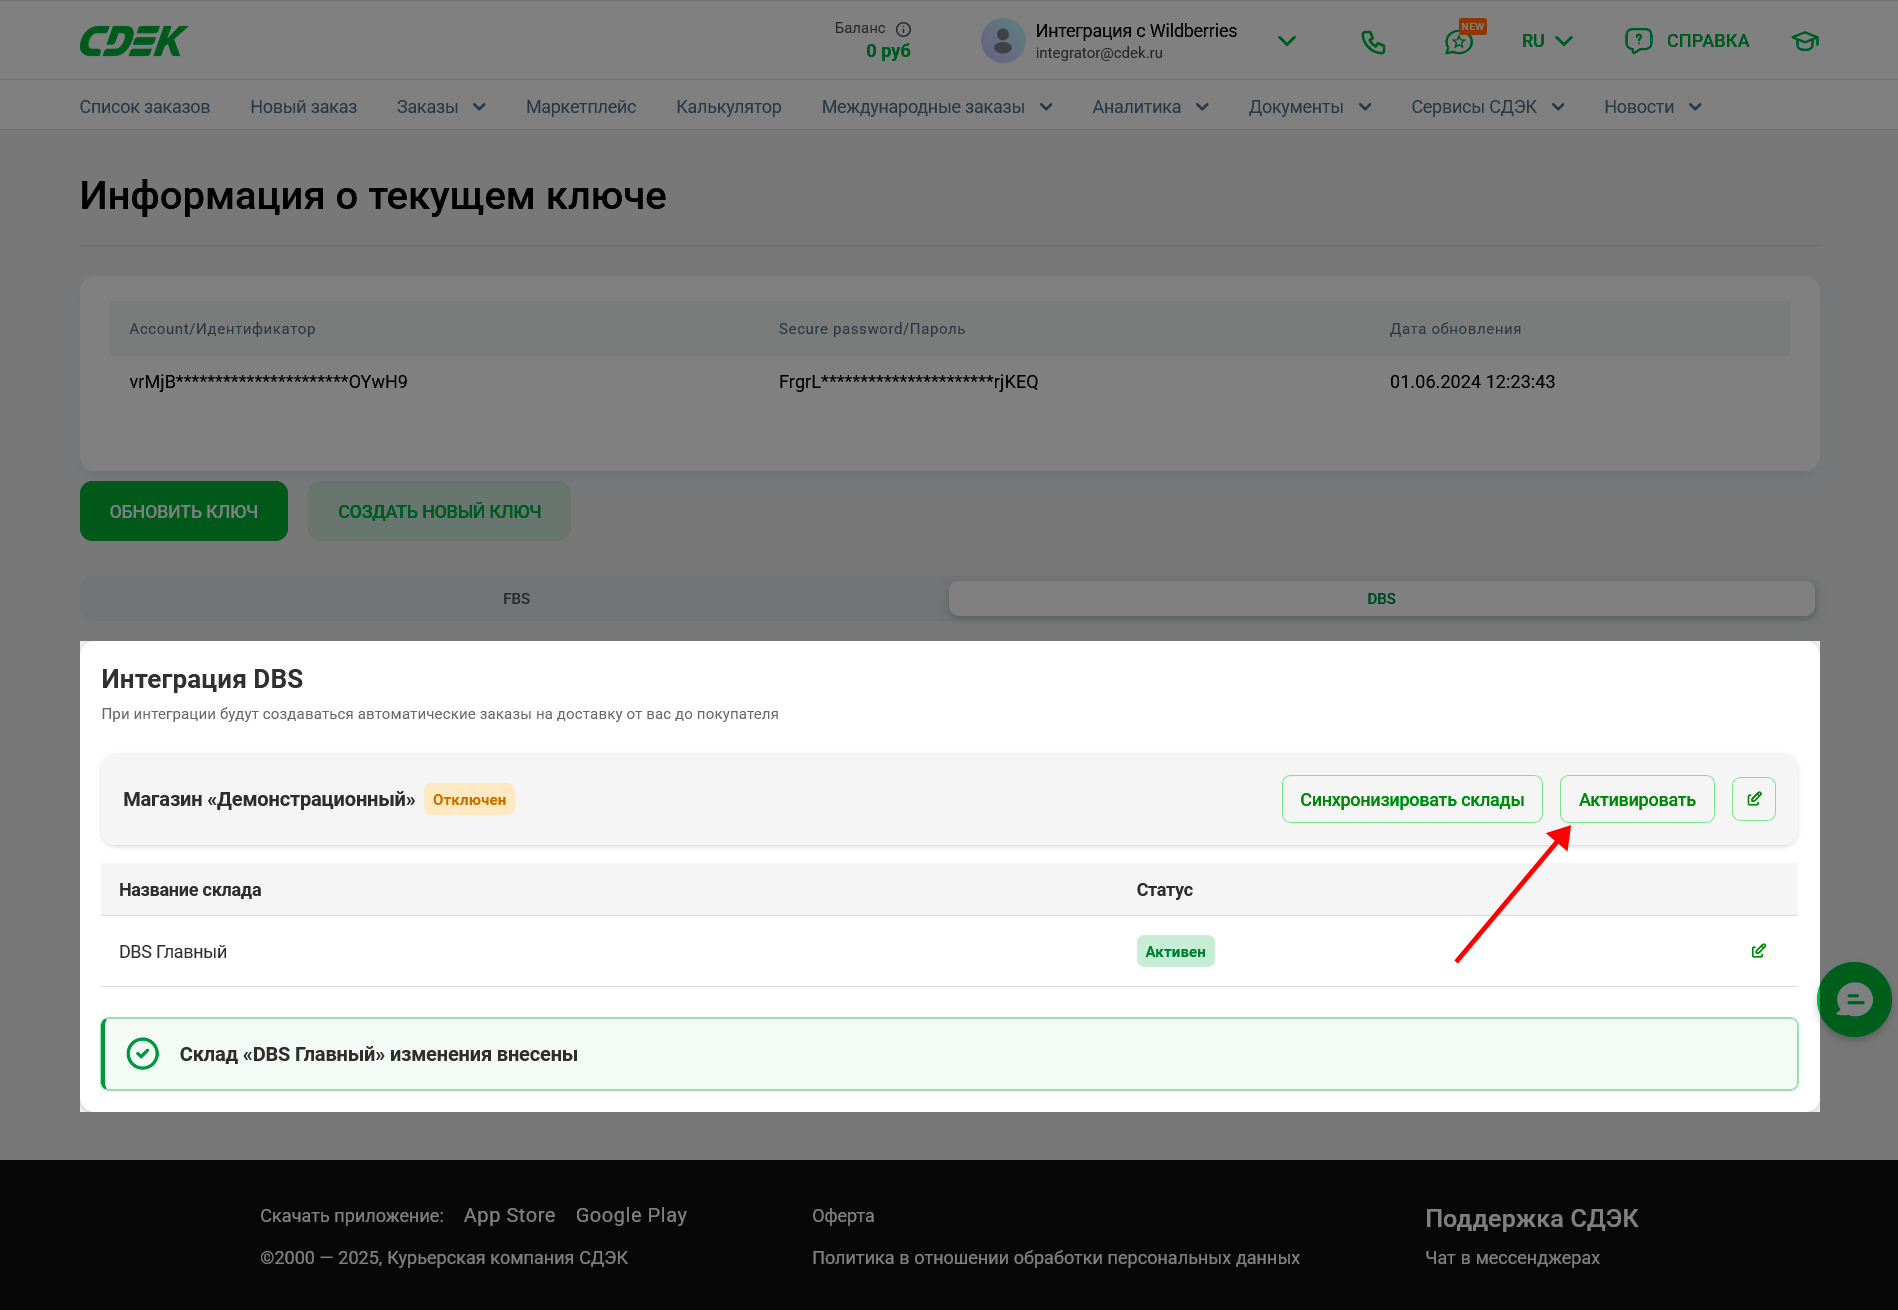Open Google Play download link
1898x1310 pixels.
pyautogui.click(x=631, y=1215)
